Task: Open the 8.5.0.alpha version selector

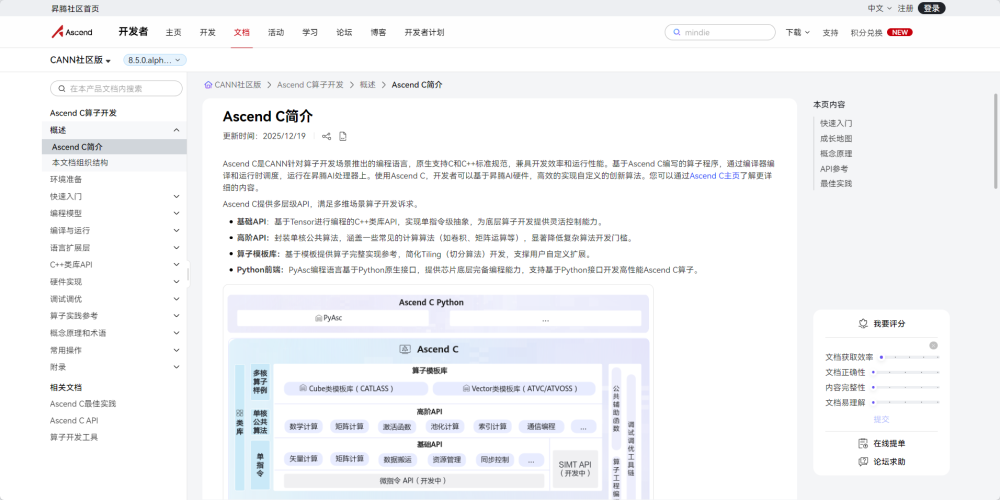Action: tap(155, 60)
